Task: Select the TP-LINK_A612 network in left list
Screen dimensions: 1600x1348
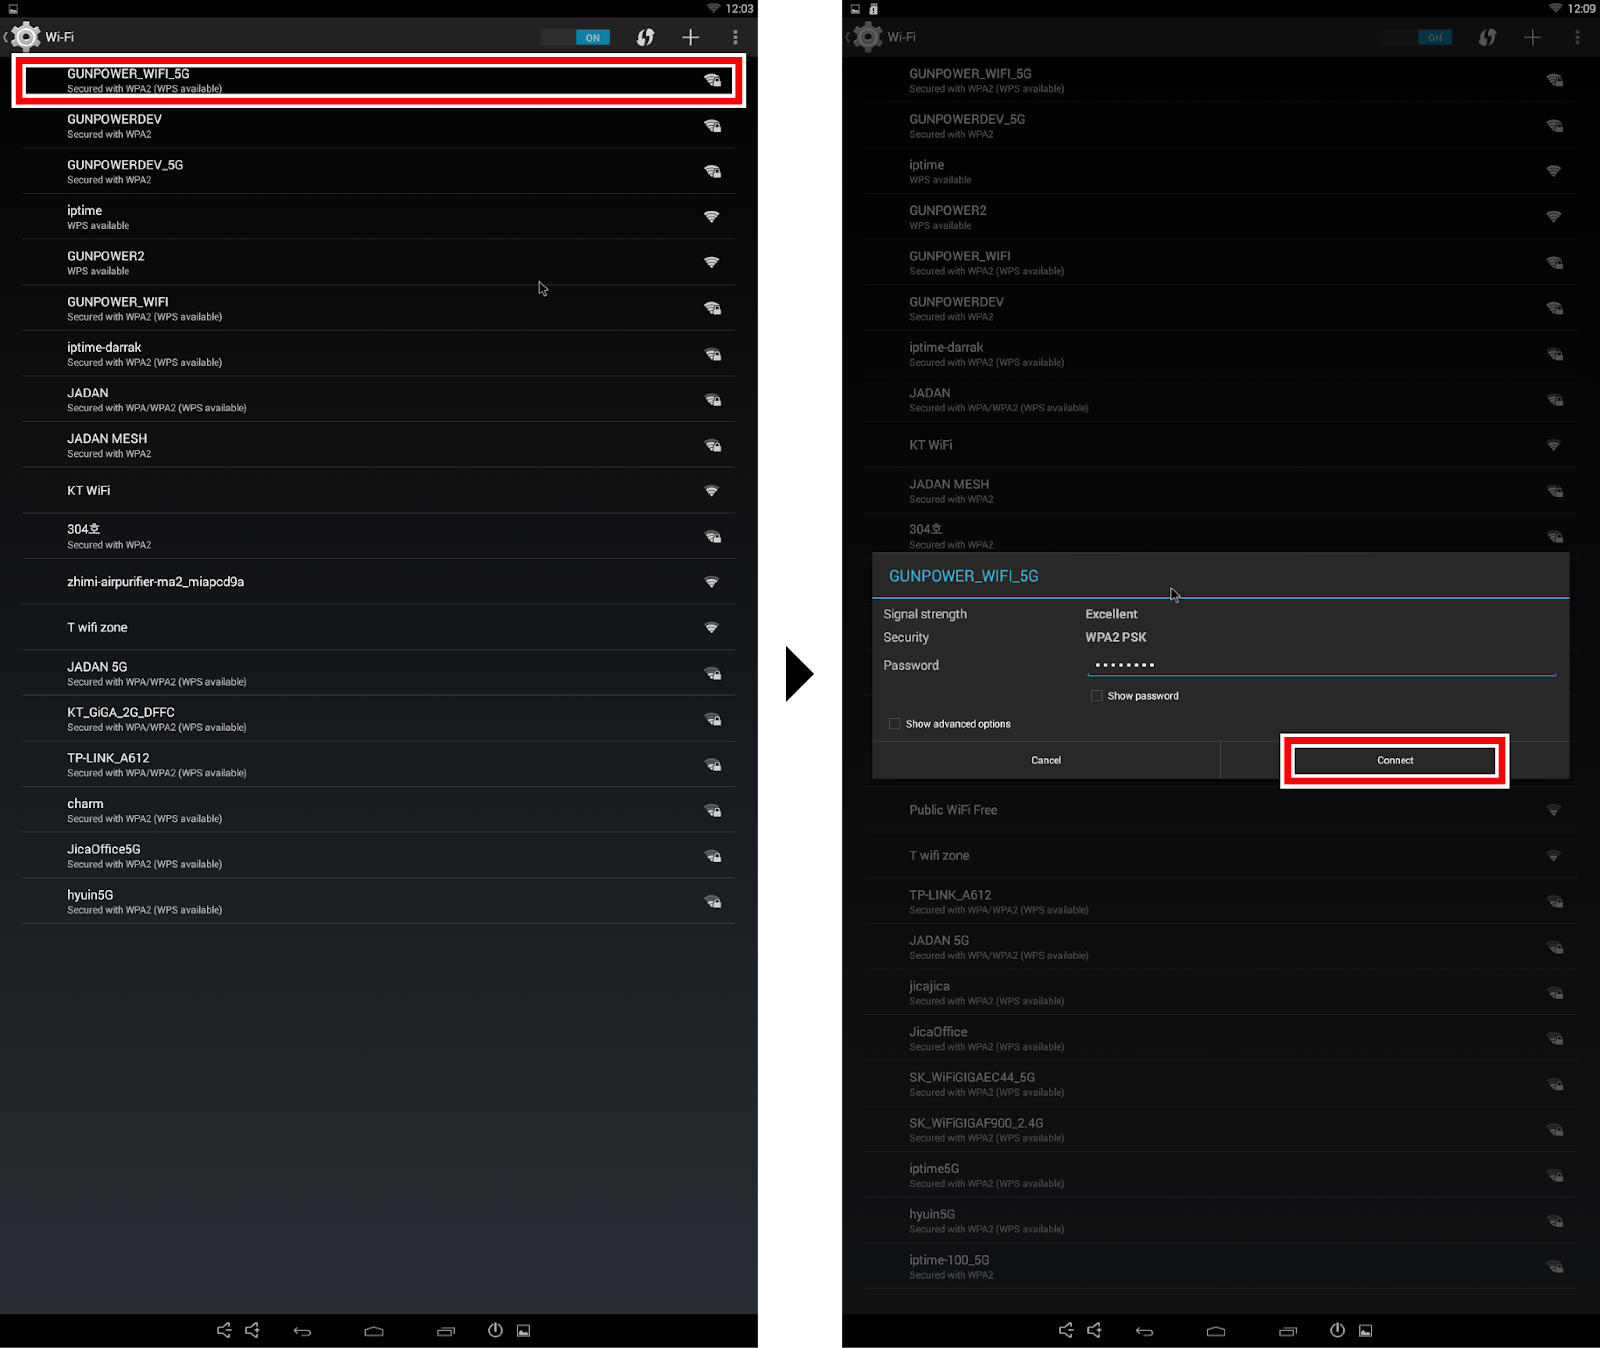Action: [378, 764]
